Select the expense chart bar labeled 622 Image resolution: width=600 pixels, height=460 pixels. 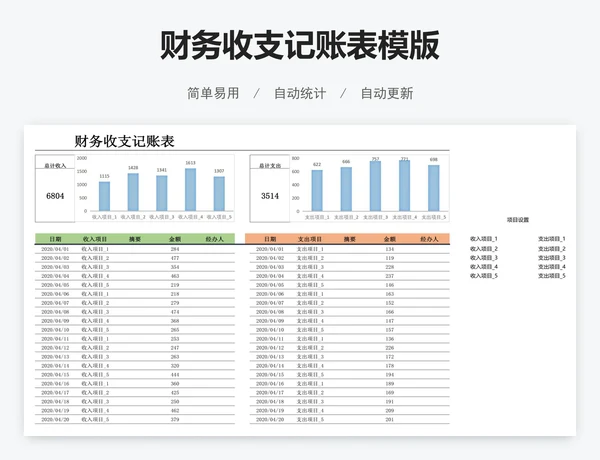317,191
